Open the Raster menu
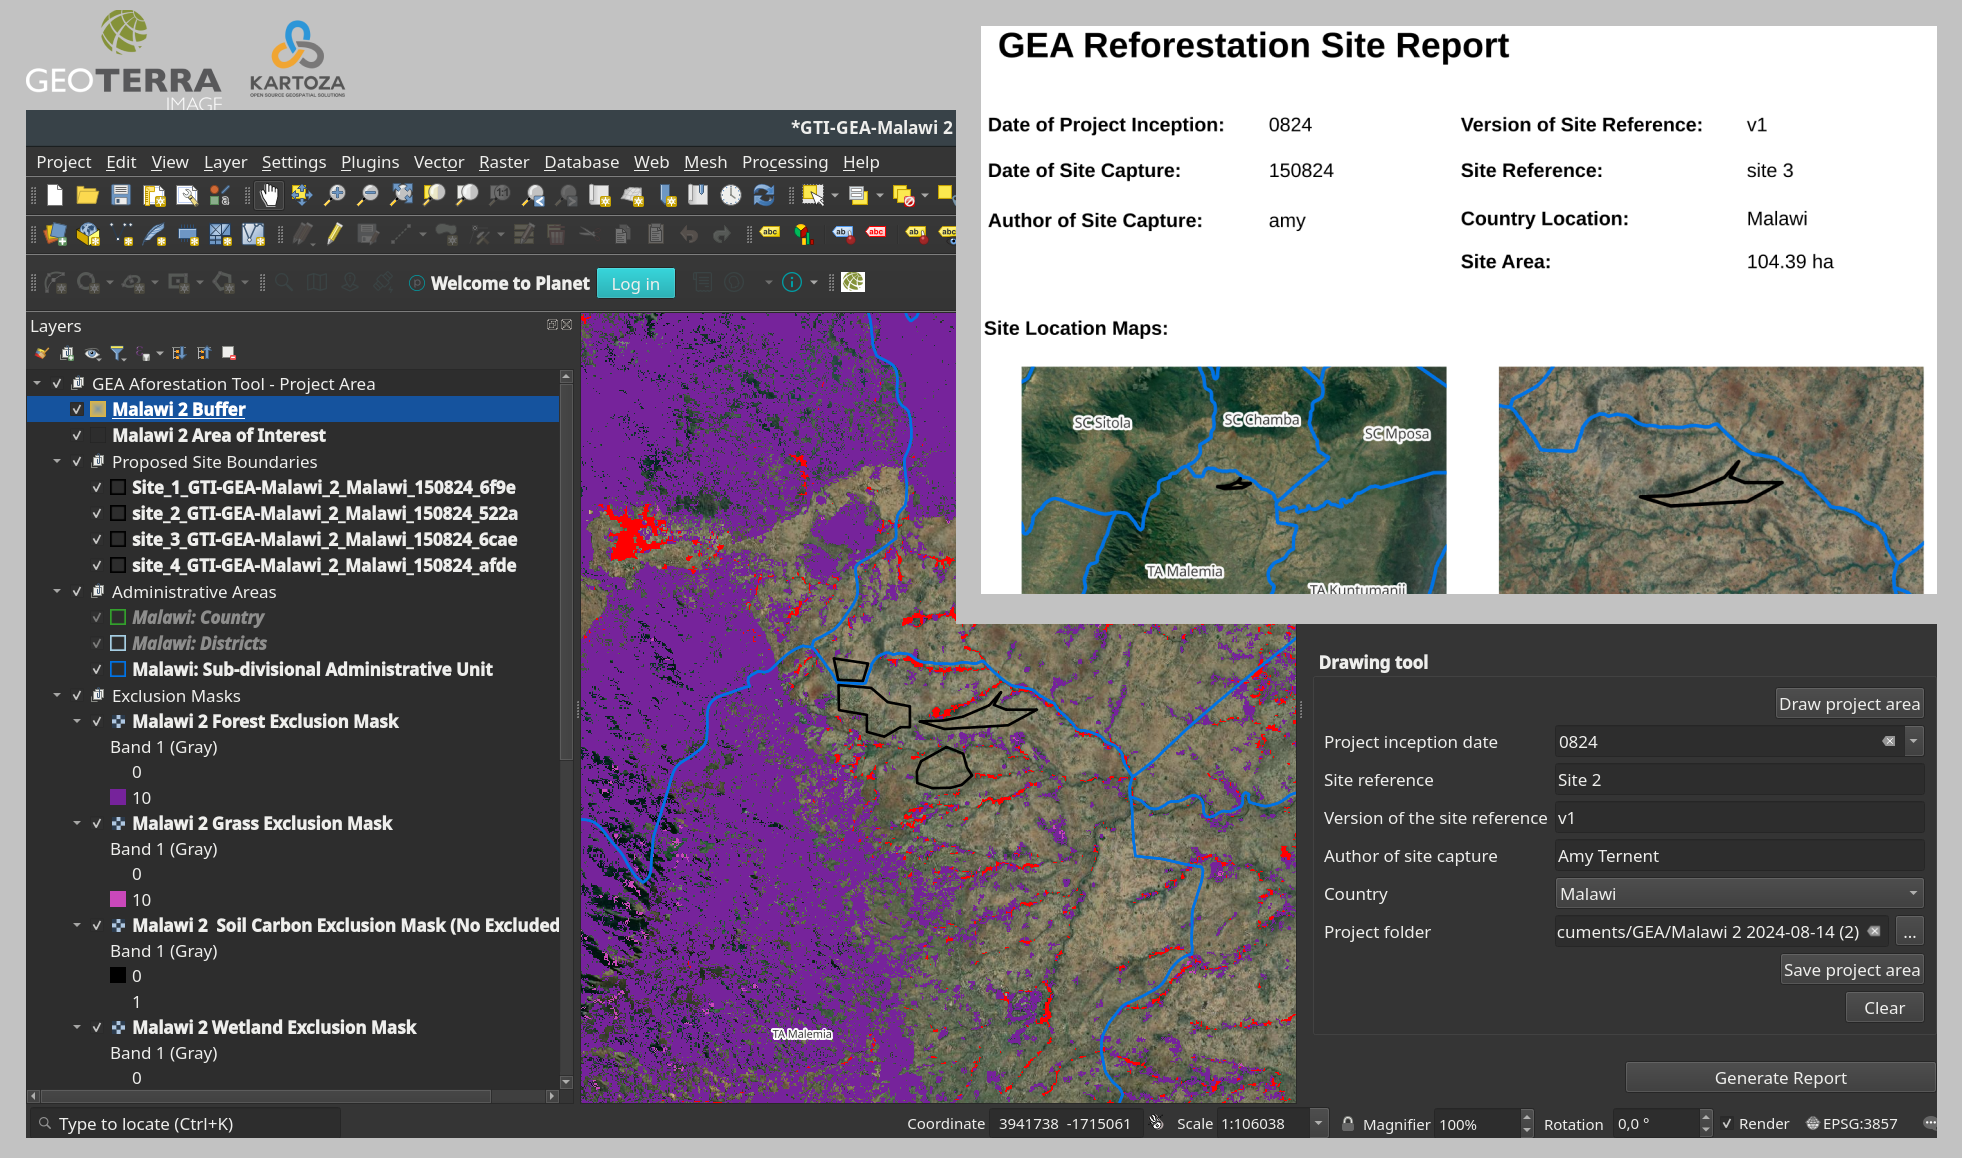Screen dimensions: 1962x1158 click(504, 162)
